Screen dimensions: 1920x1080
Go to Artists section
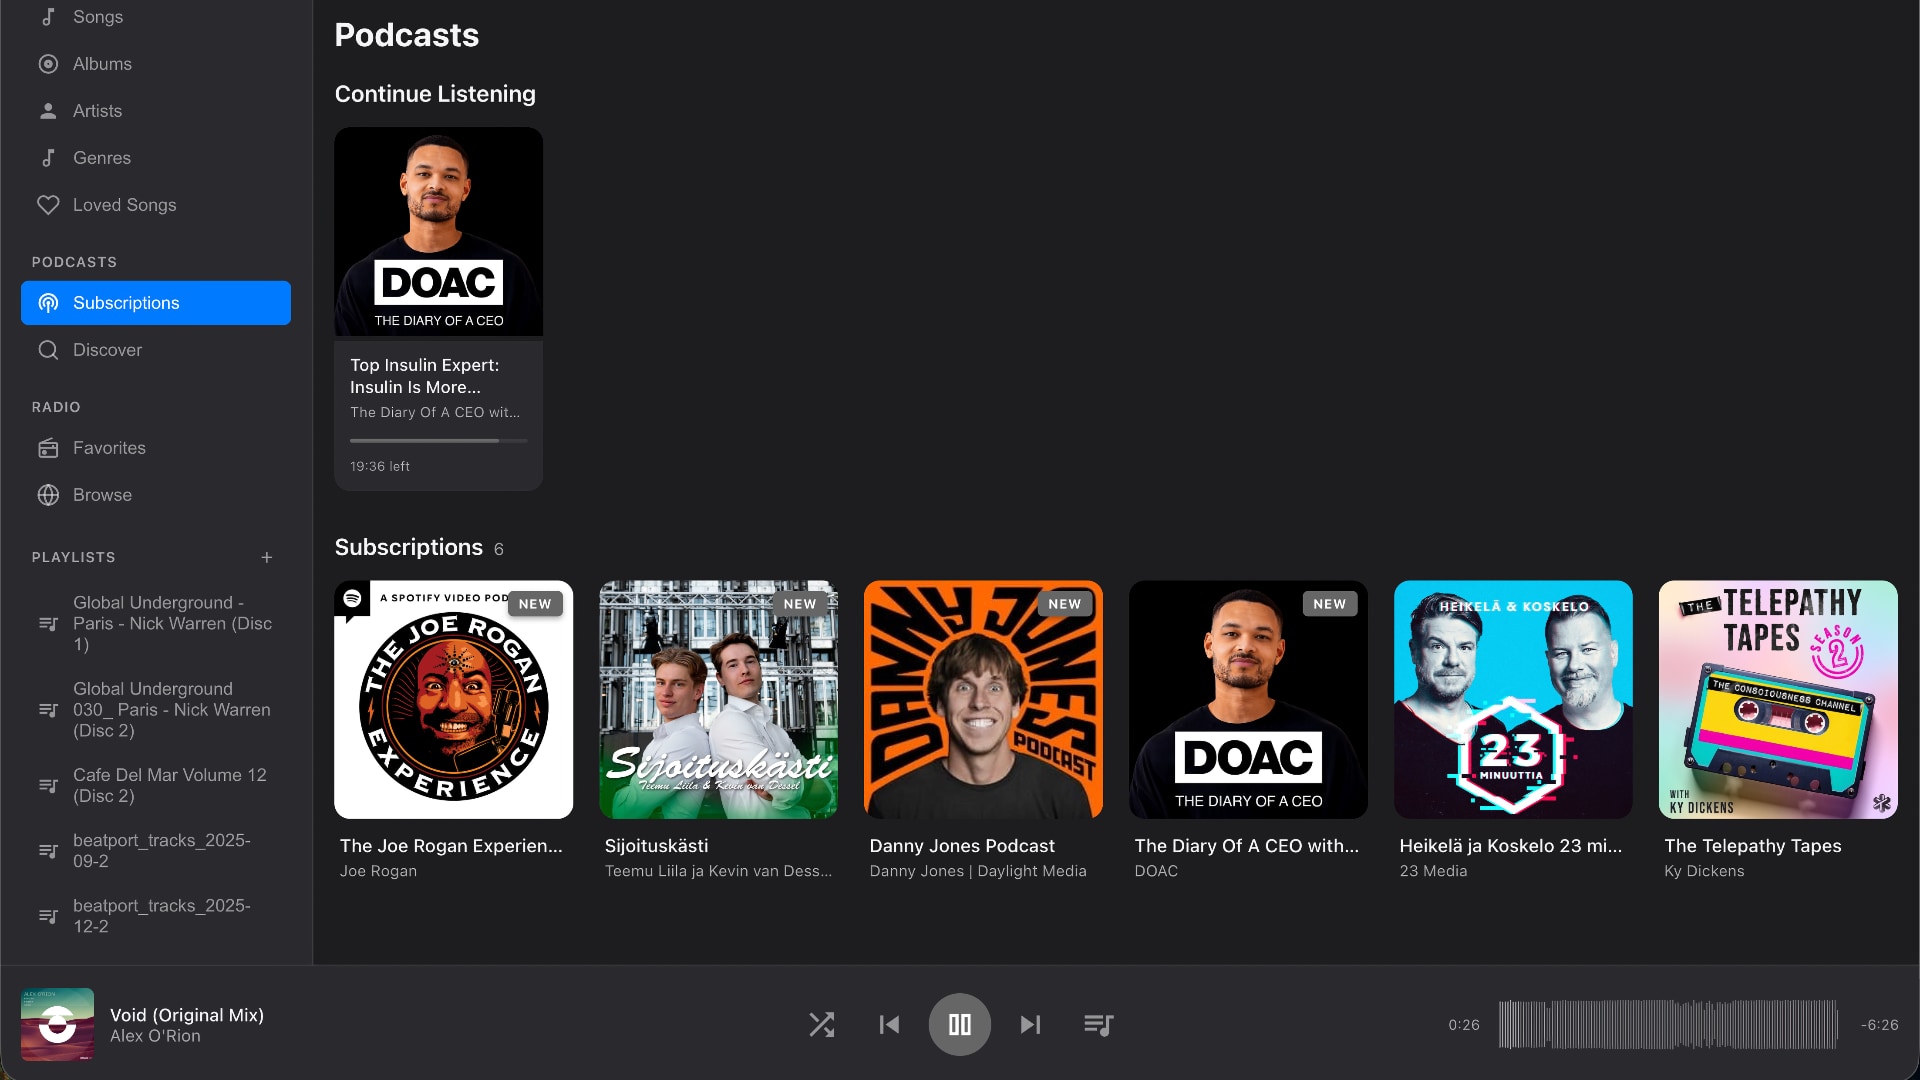click(156, 111)
